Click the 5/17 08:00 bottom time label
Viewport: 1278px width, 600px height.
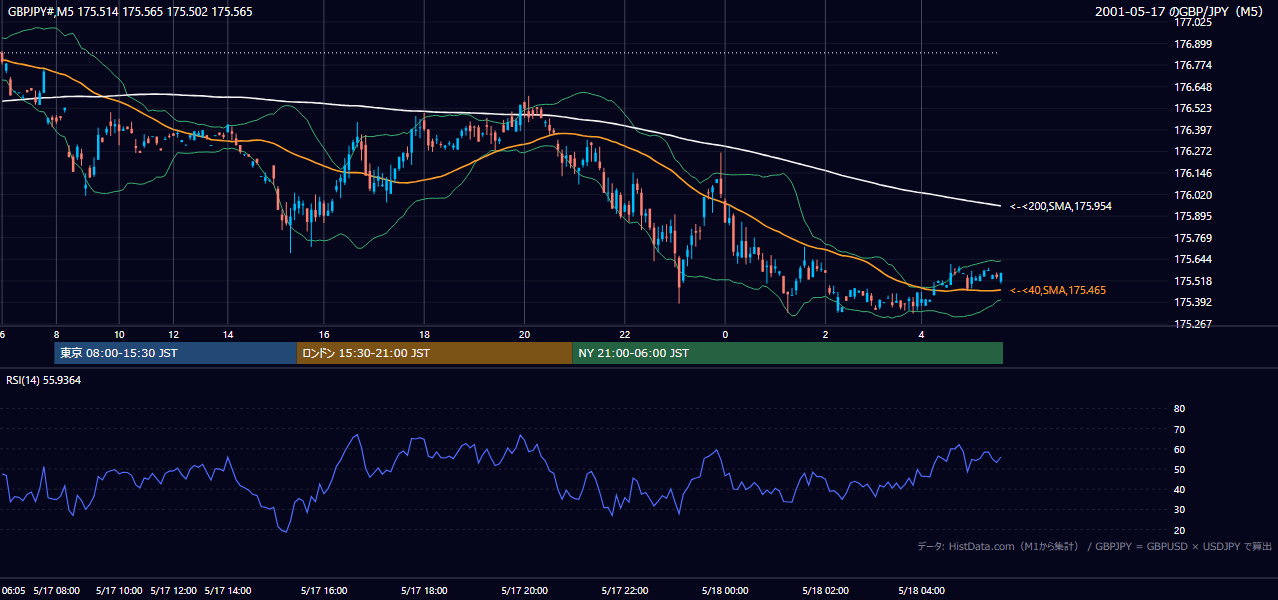(57, 591)
